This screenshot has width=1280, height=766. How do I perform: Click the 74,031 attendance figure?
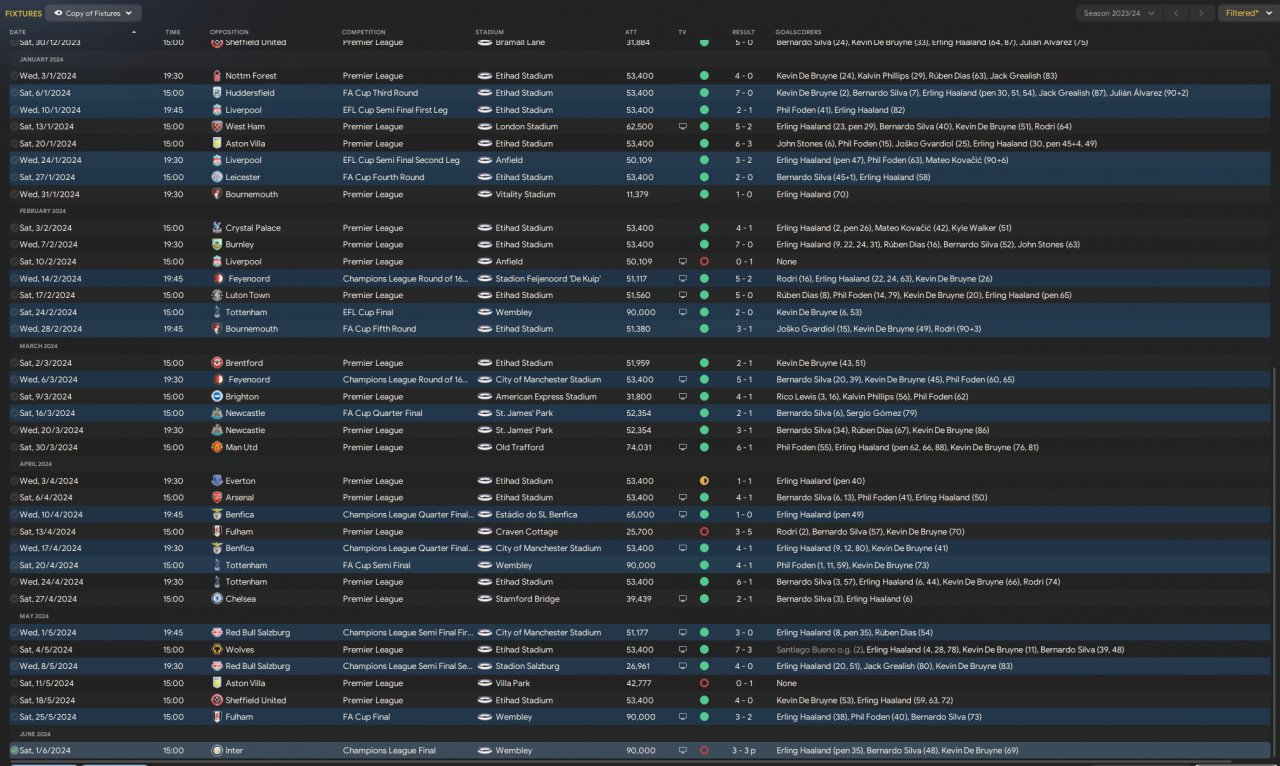coord(639,447)
